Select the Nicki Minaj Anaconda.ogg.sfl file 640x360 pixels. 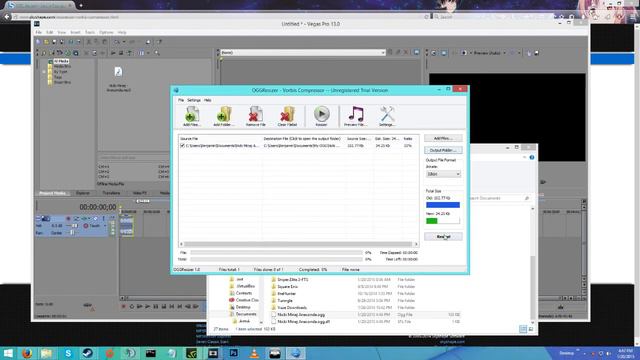click(x=304, y=322)
